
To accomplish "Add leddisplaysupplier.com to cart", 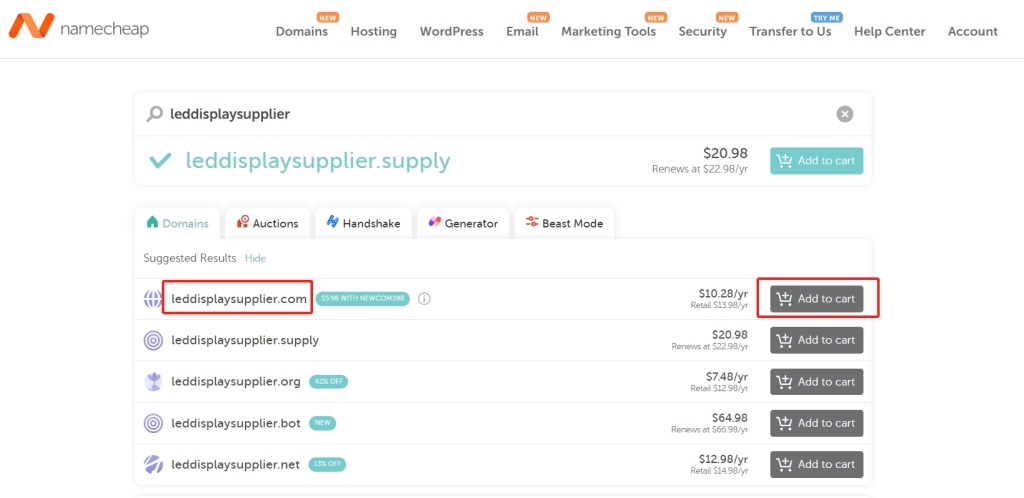I will (816, 299).
